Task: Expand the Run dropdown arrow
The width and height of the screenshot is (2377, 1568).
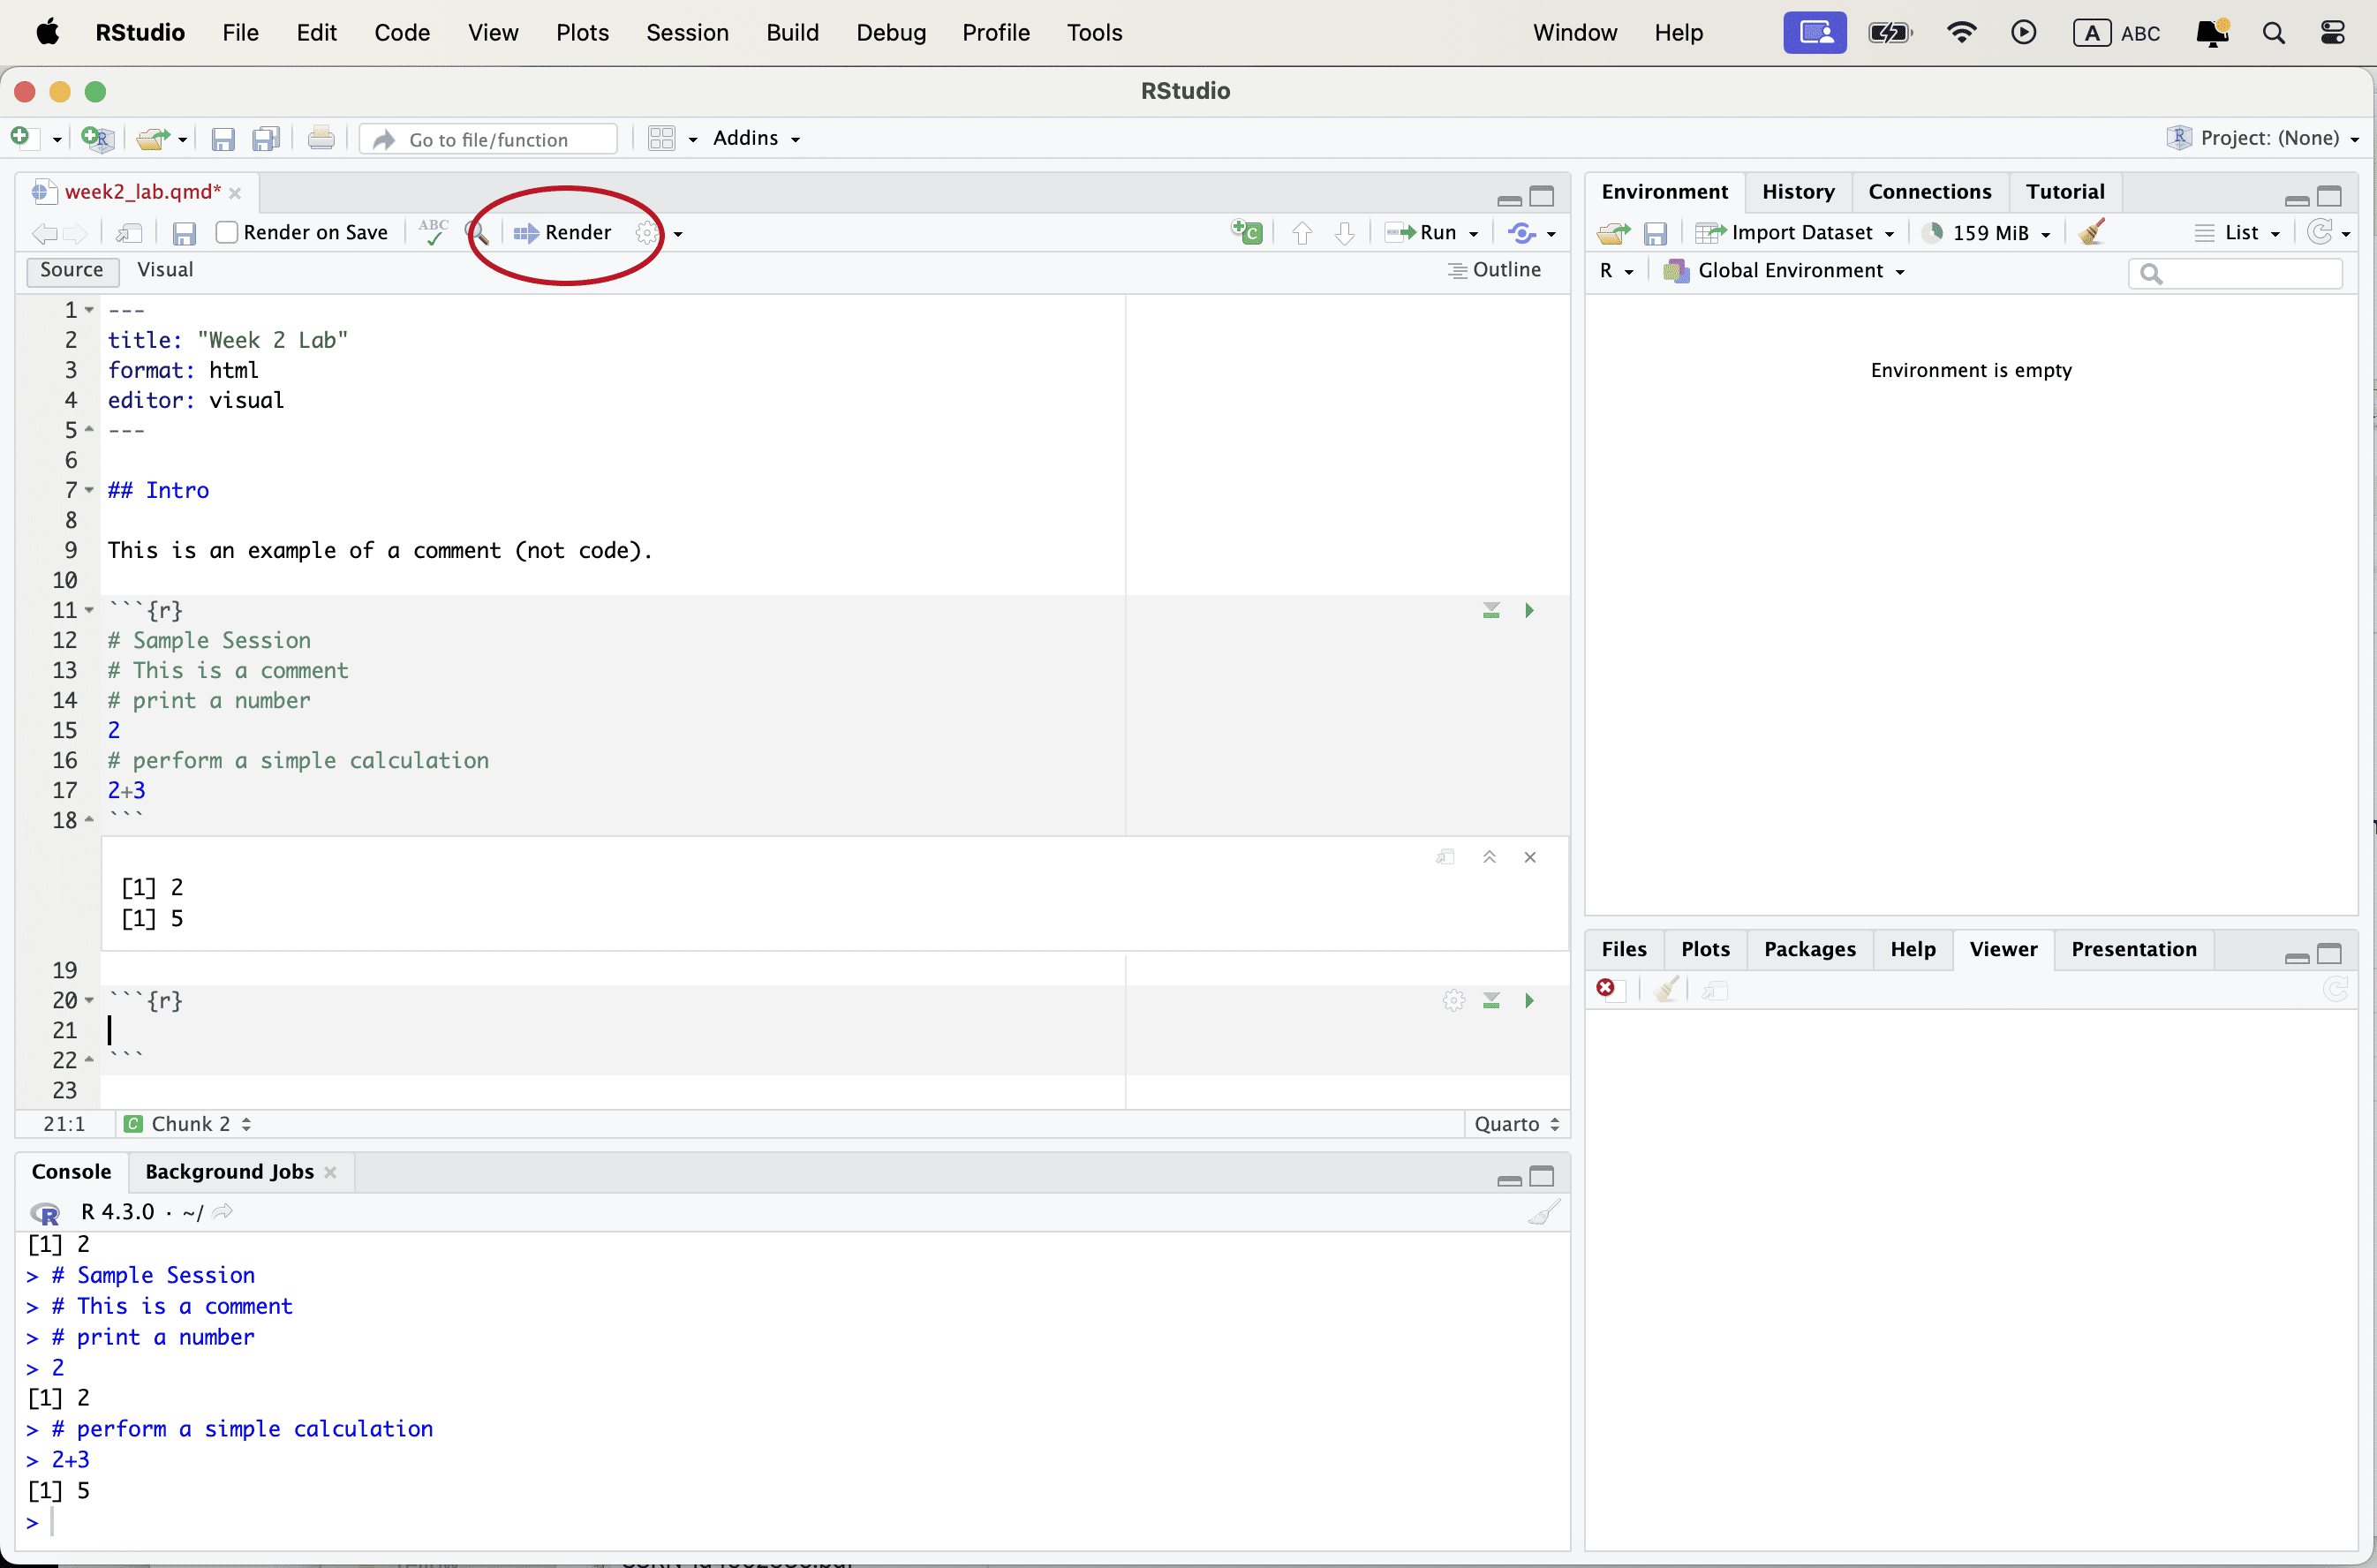Action: (x=1474, y=233)
